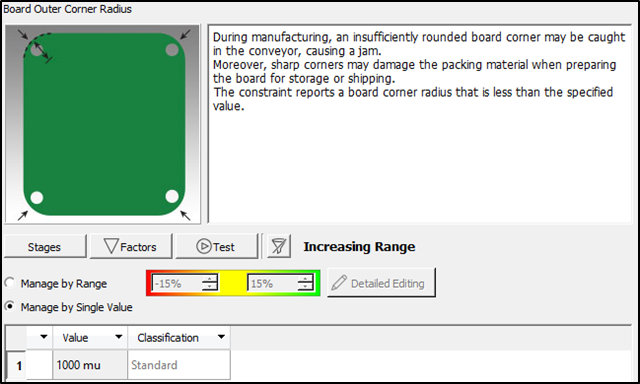The height and width of the screenshot is (384, 640).
Task: Click the 15% upper range input field
Action: coord(273,283)
